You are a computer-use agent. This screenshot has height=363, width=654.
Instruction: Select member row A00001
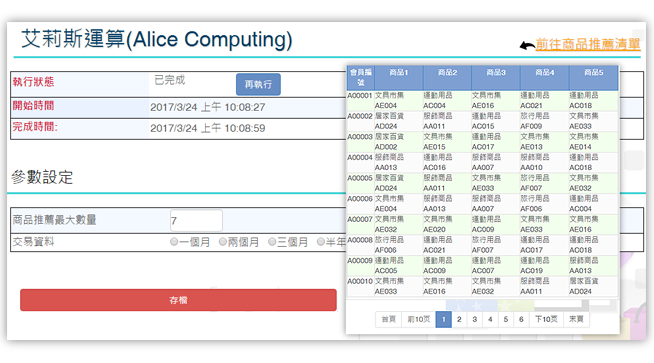(x=482, y=101)
